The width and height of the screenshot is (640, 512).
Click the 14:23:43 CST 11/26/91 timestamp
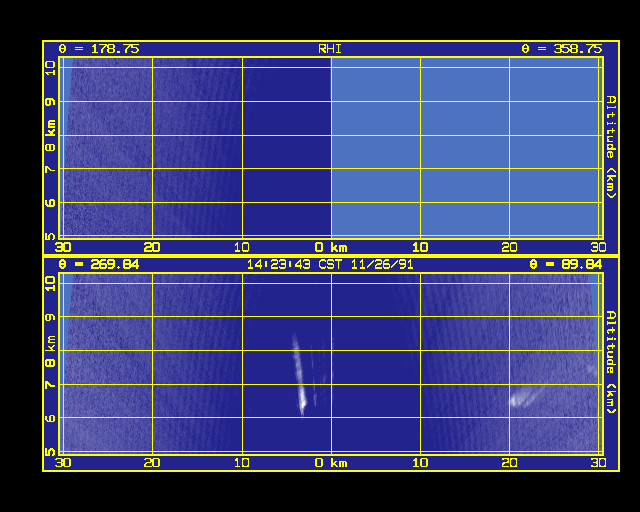pyautogui.click(x=330, y=265)
